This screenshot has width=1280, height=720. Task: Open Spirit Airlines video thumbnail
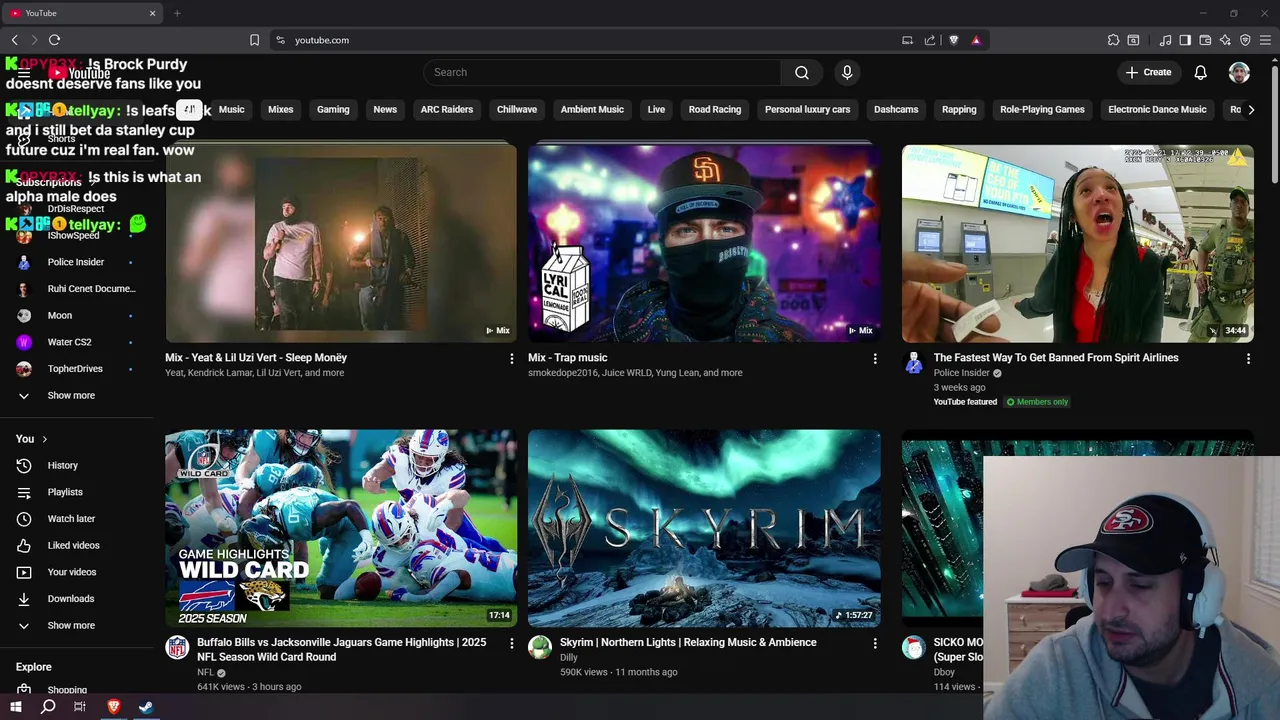(1077, 243)
